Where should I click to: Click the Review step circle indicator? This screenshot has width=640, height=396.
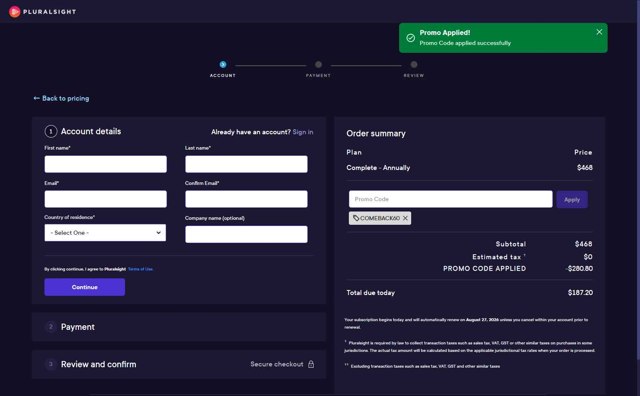click(x=414, y=65)
